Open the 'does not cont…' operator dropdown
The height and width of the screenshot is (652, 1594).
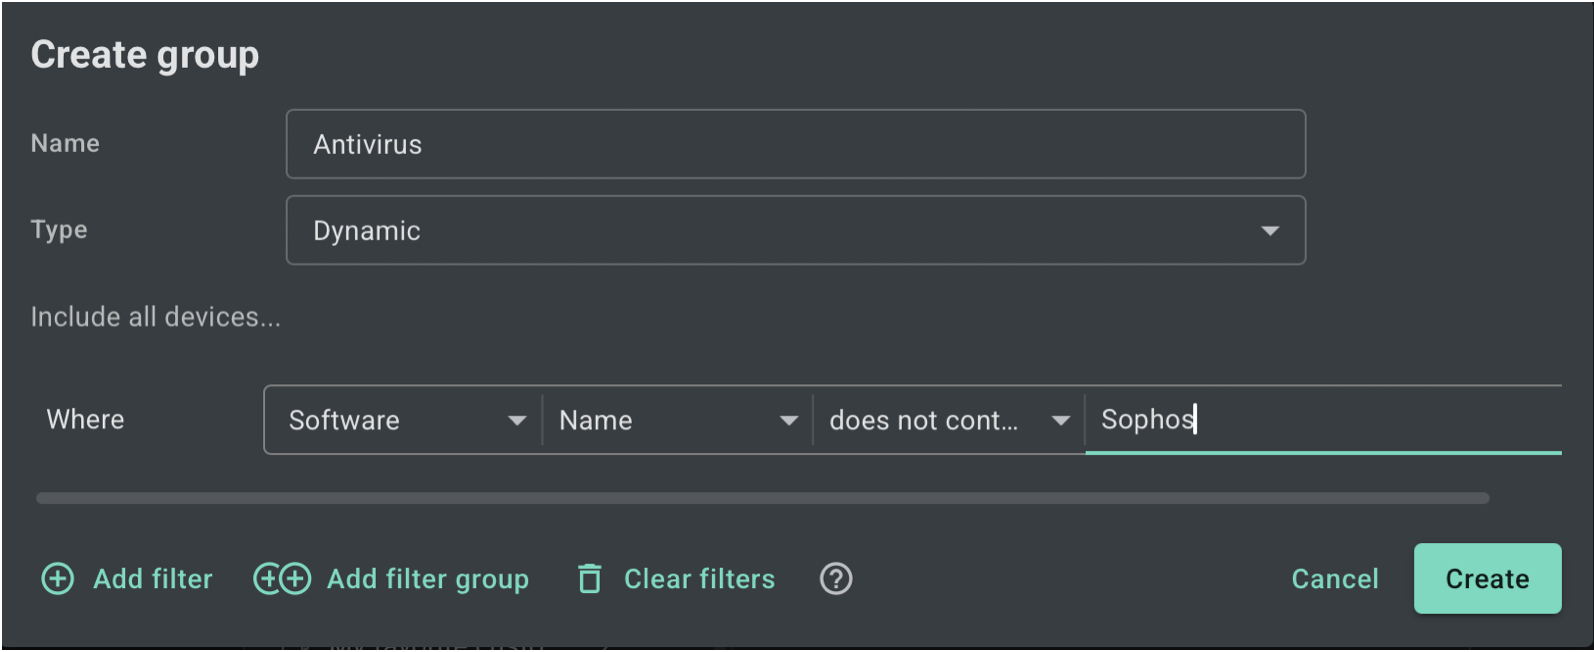[949, 420]
